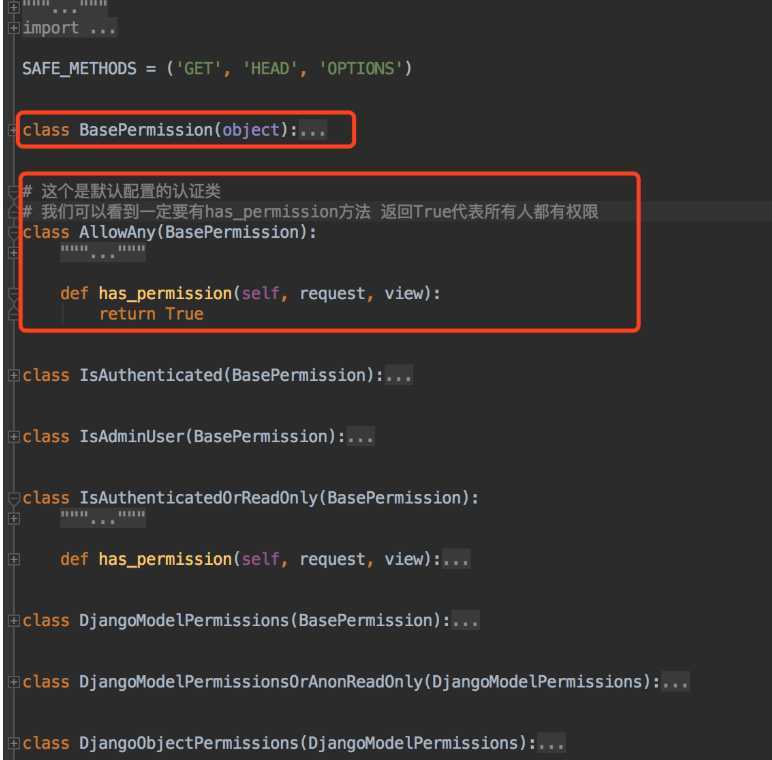Click the SAFE_METHODS variable name
The width and height of the screenshot is (772, 760).
point(79,68)
